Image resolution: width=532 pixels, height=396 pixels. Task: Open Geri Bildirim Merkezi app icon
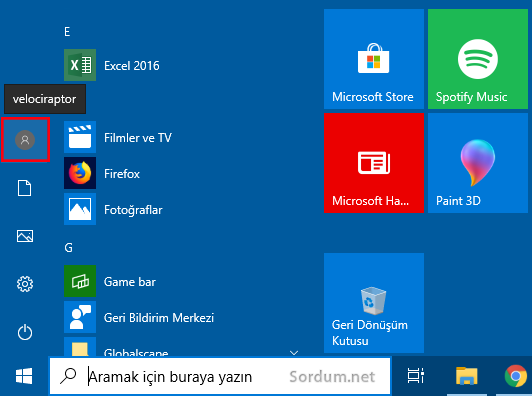(80, 317)
